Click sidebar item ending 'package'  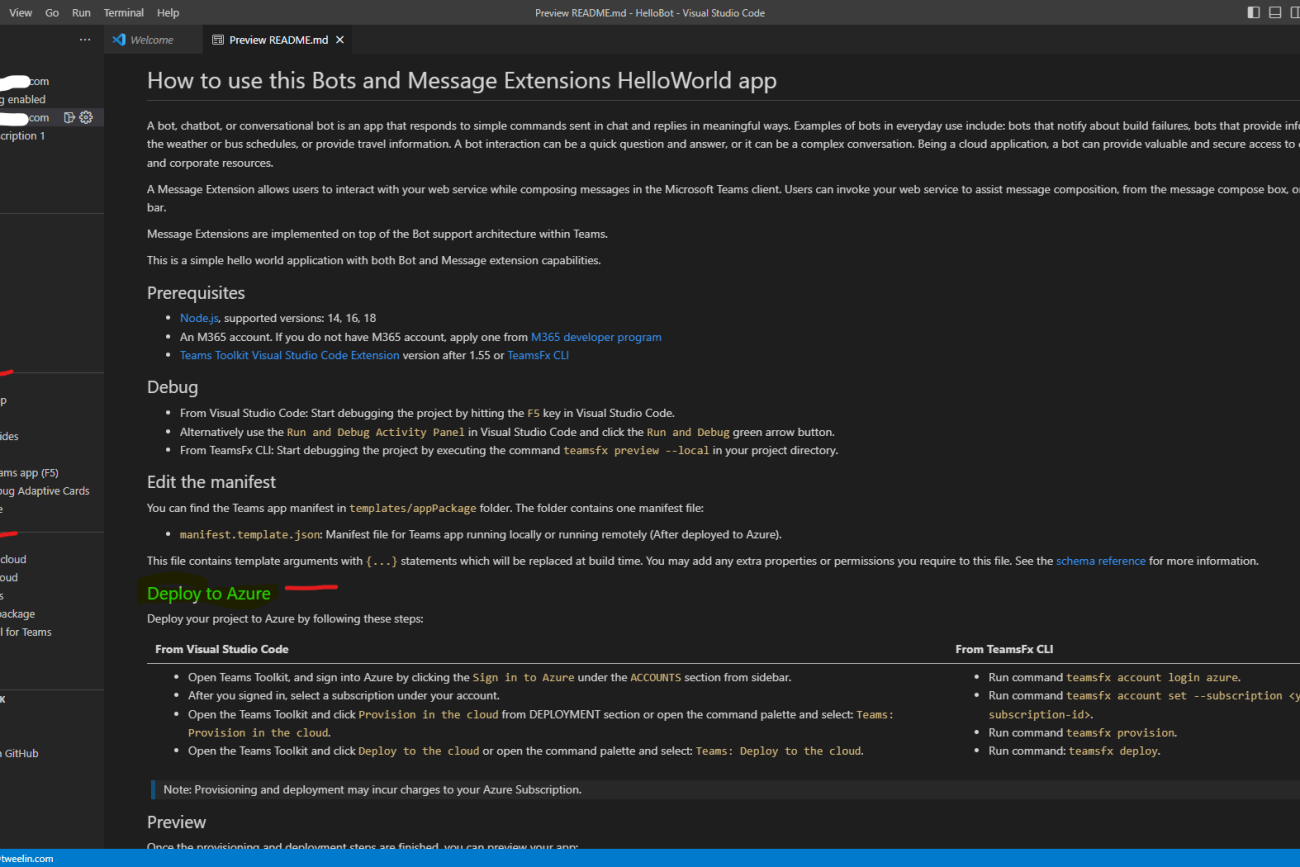18,614
